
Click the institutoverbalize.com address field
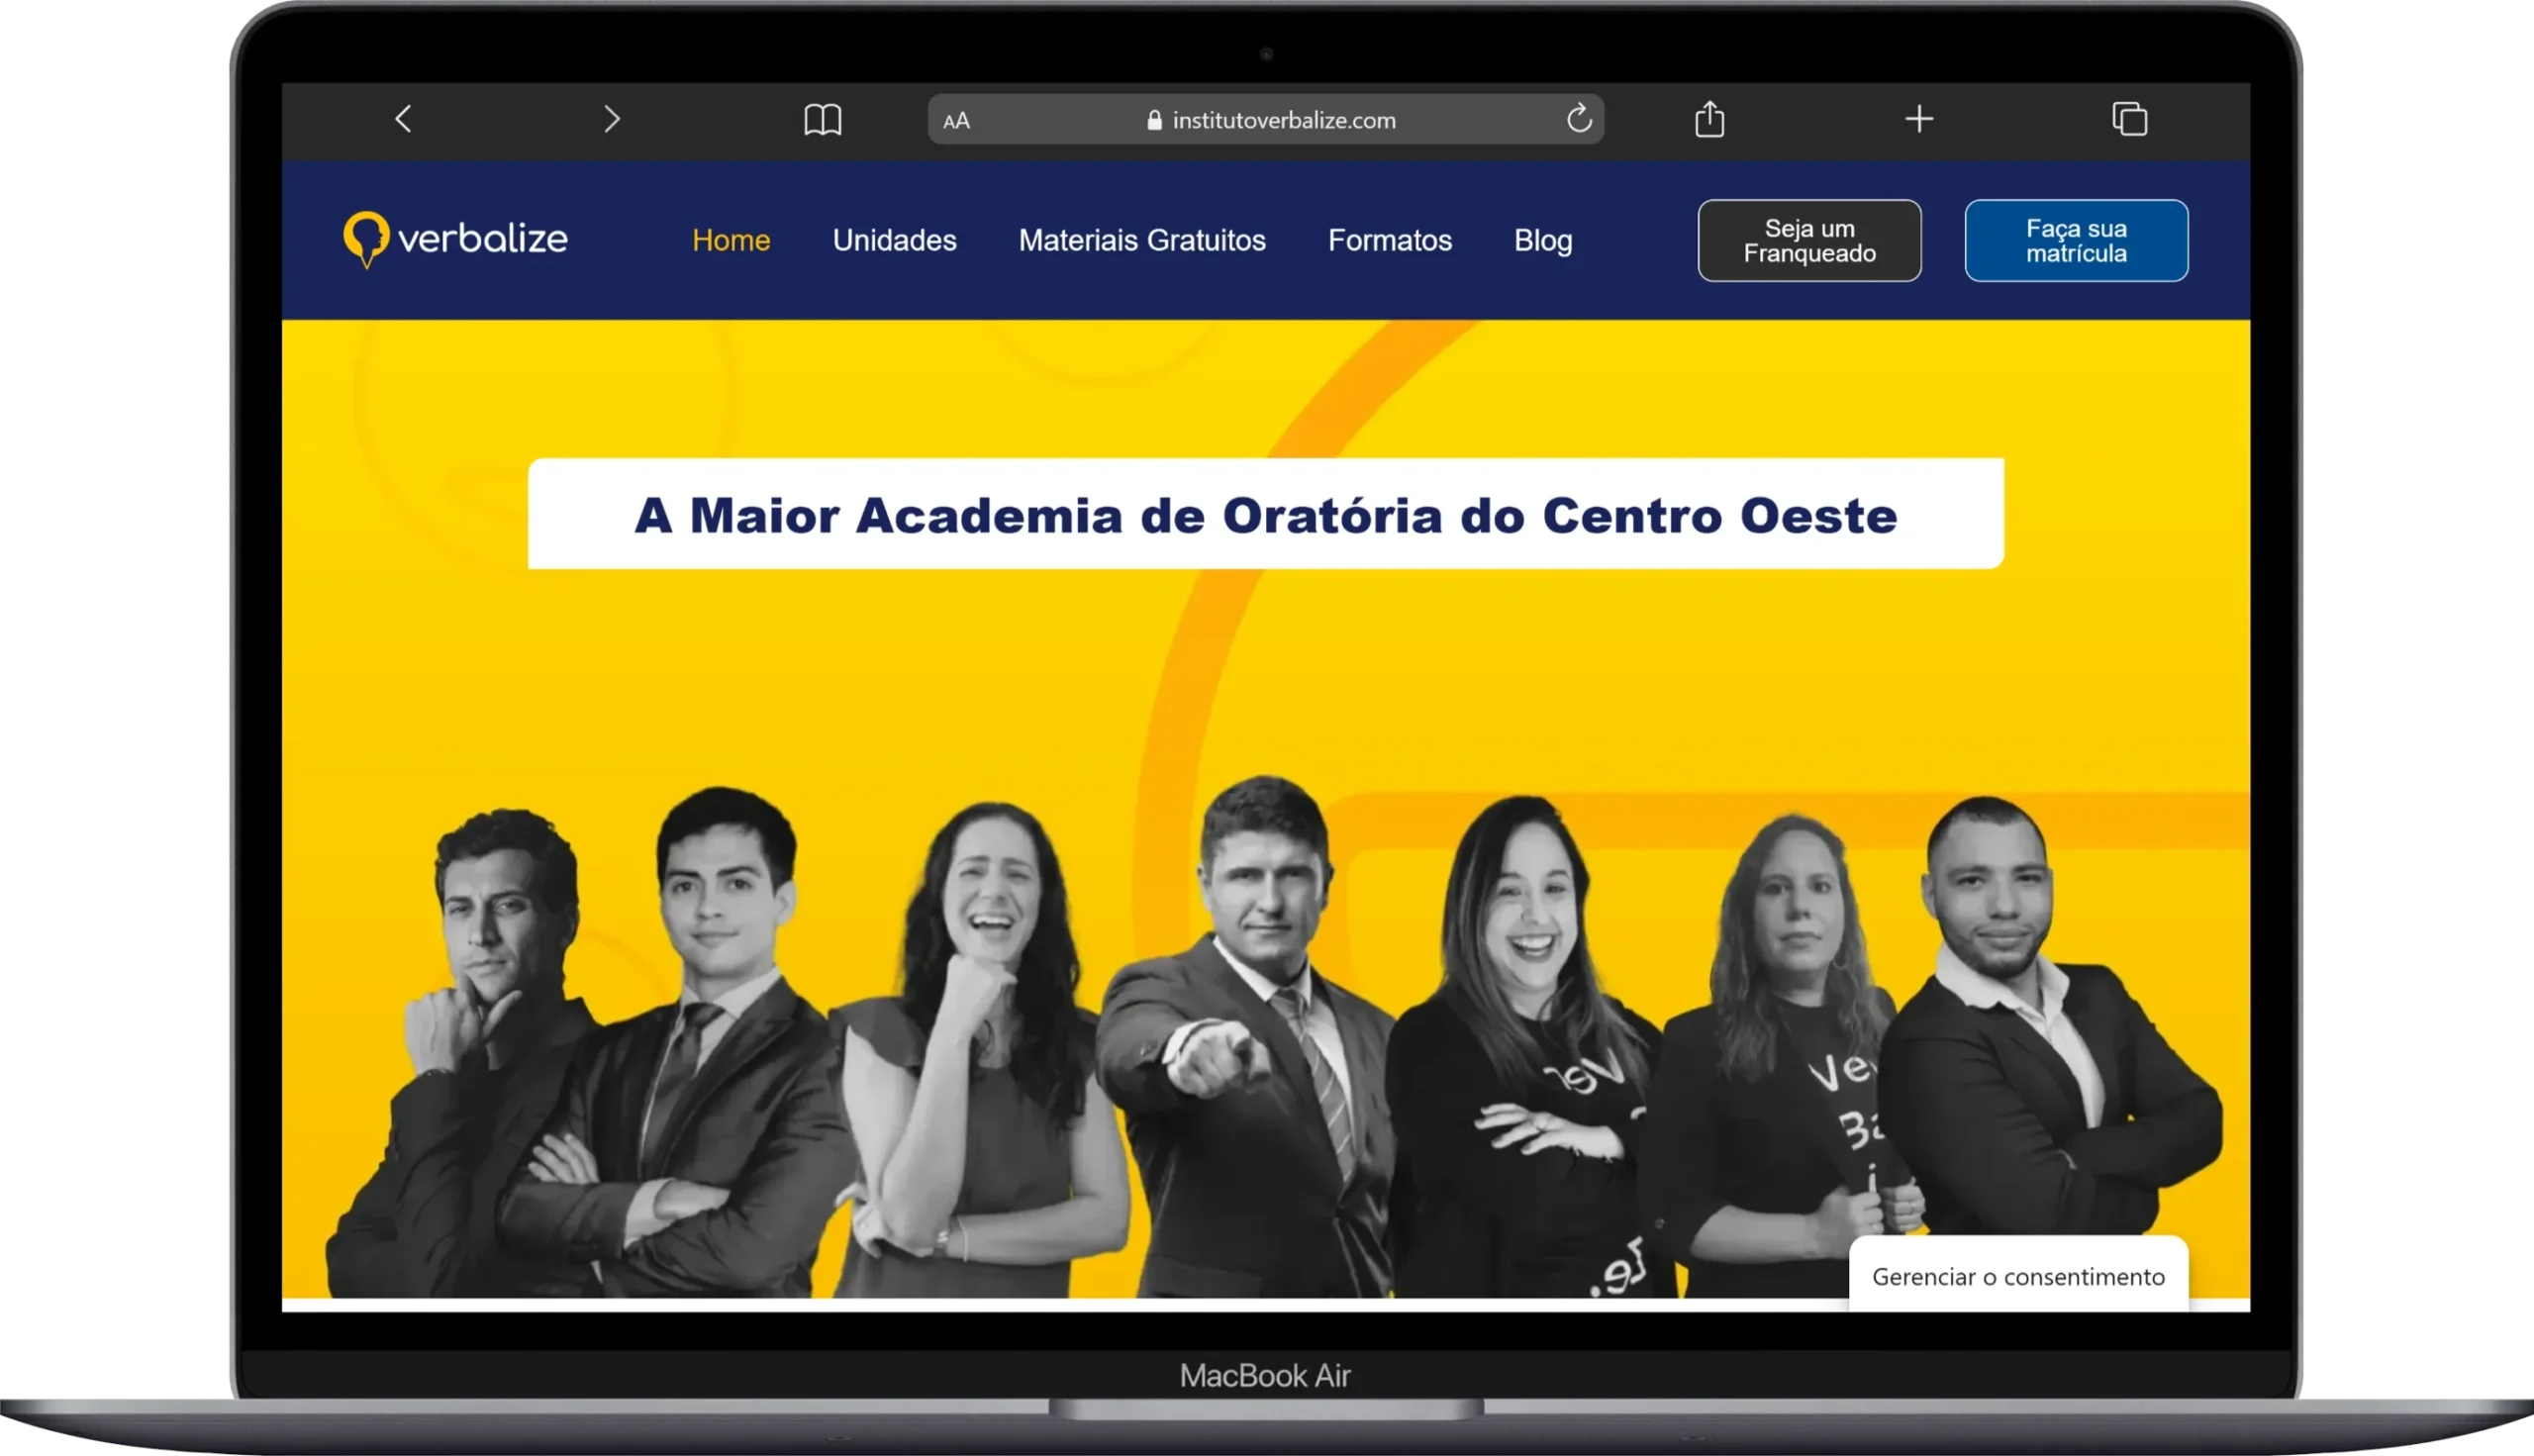click(1266, 120)
